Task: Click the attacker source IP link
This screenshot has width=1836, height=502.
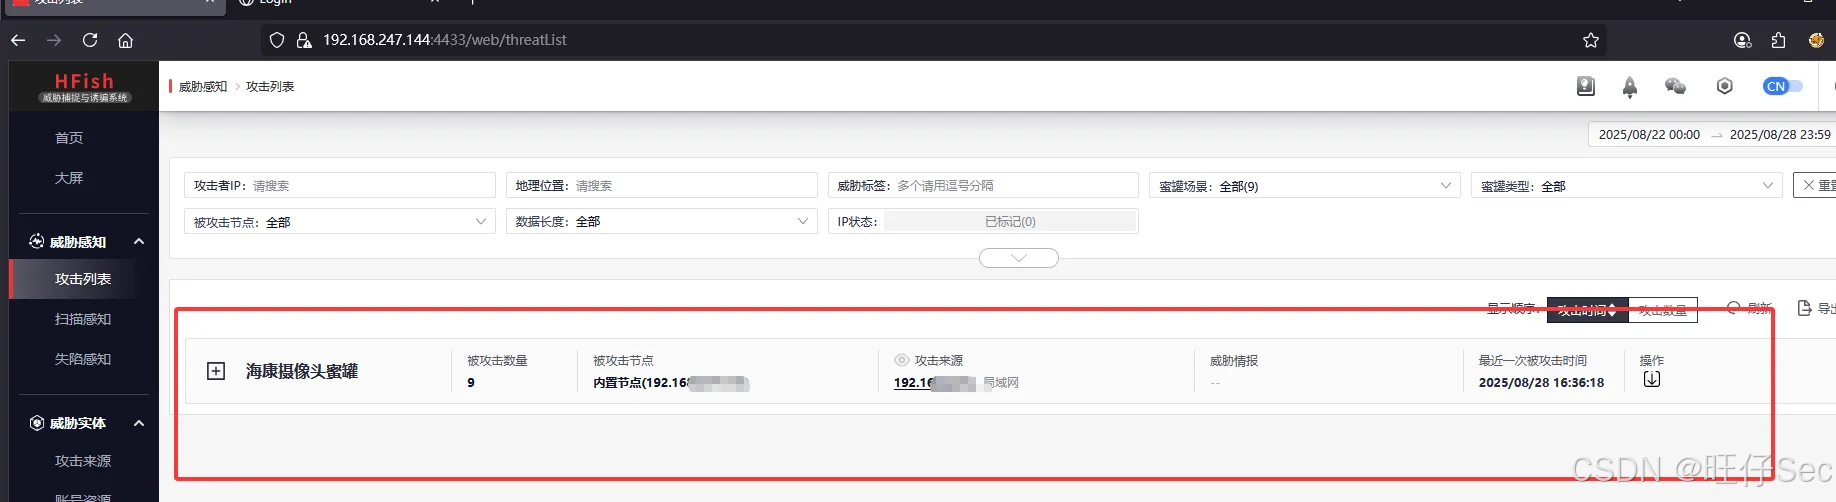Action: (x=934, y=383)
